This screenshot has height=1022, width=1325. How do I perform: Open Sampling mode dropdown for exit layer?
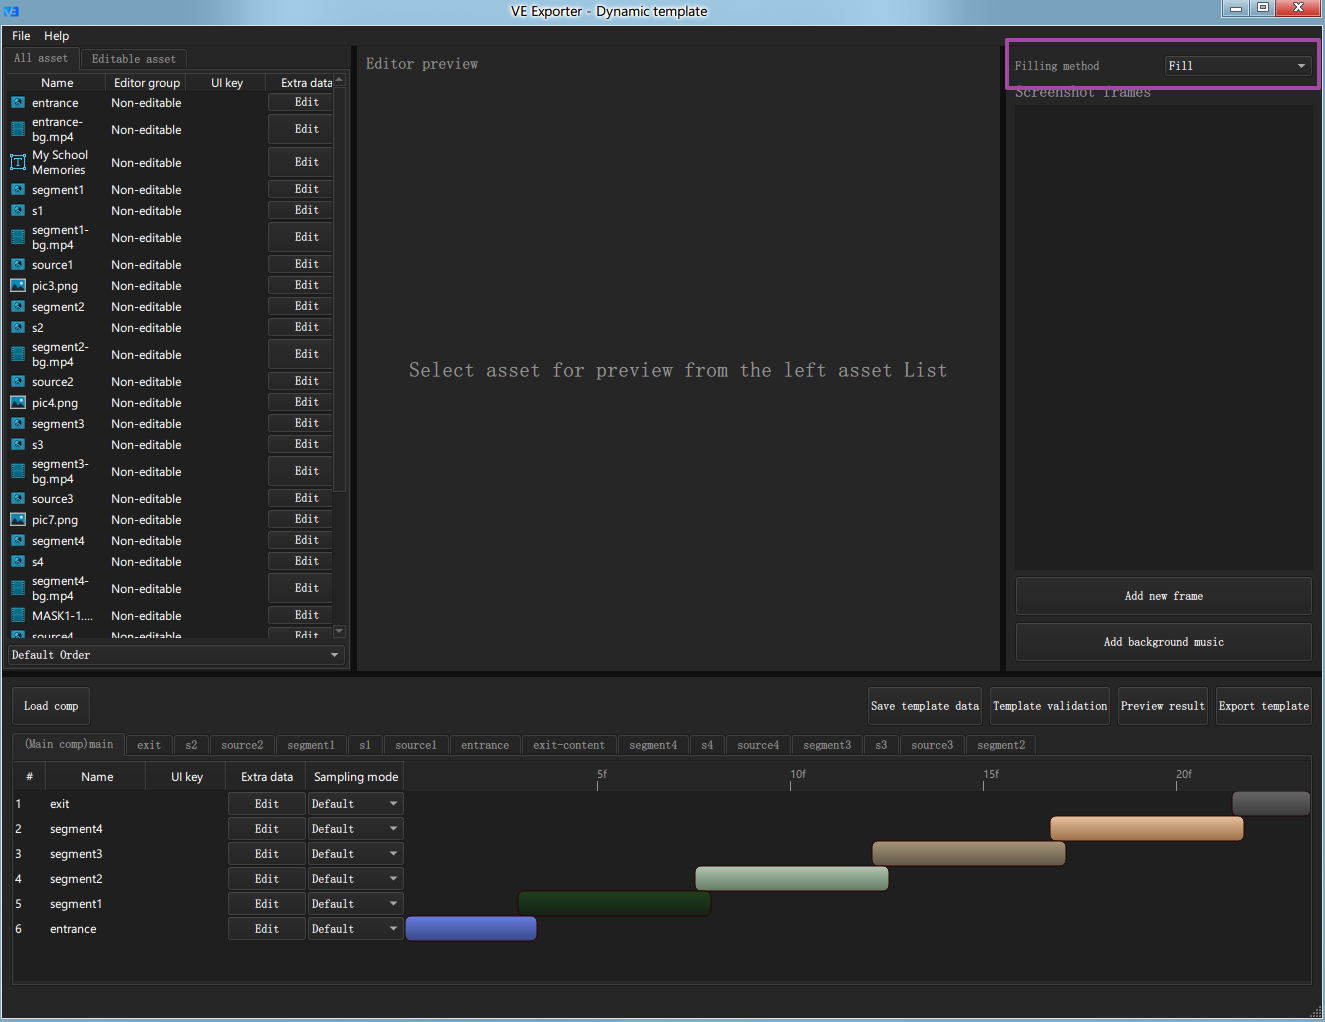[355, 804]
